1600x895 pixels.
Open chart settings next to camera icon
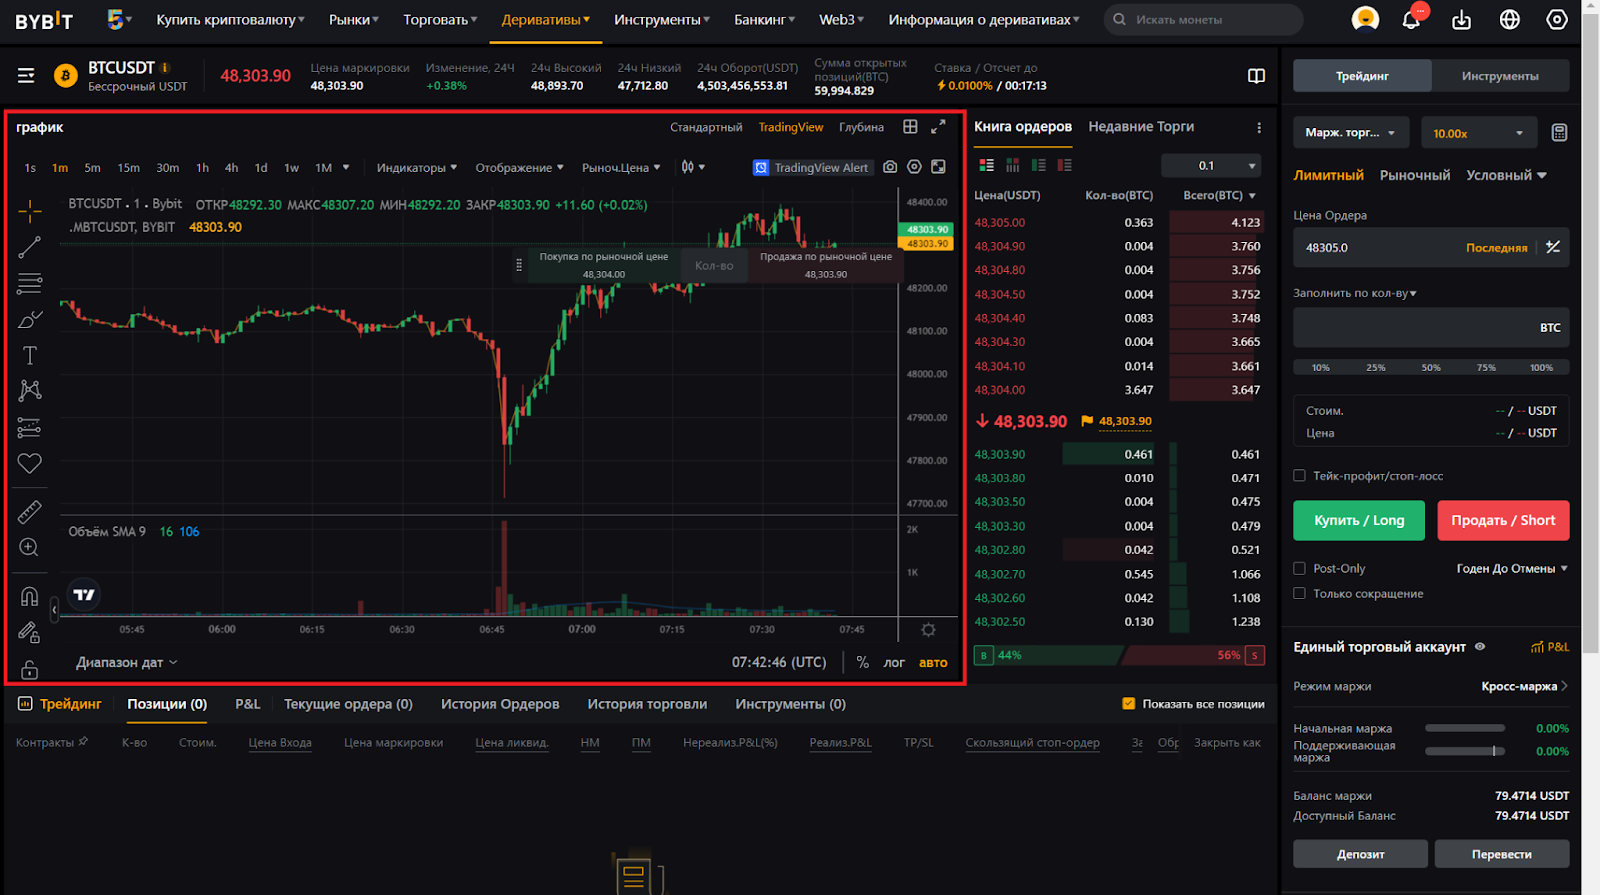click(914, 167)
